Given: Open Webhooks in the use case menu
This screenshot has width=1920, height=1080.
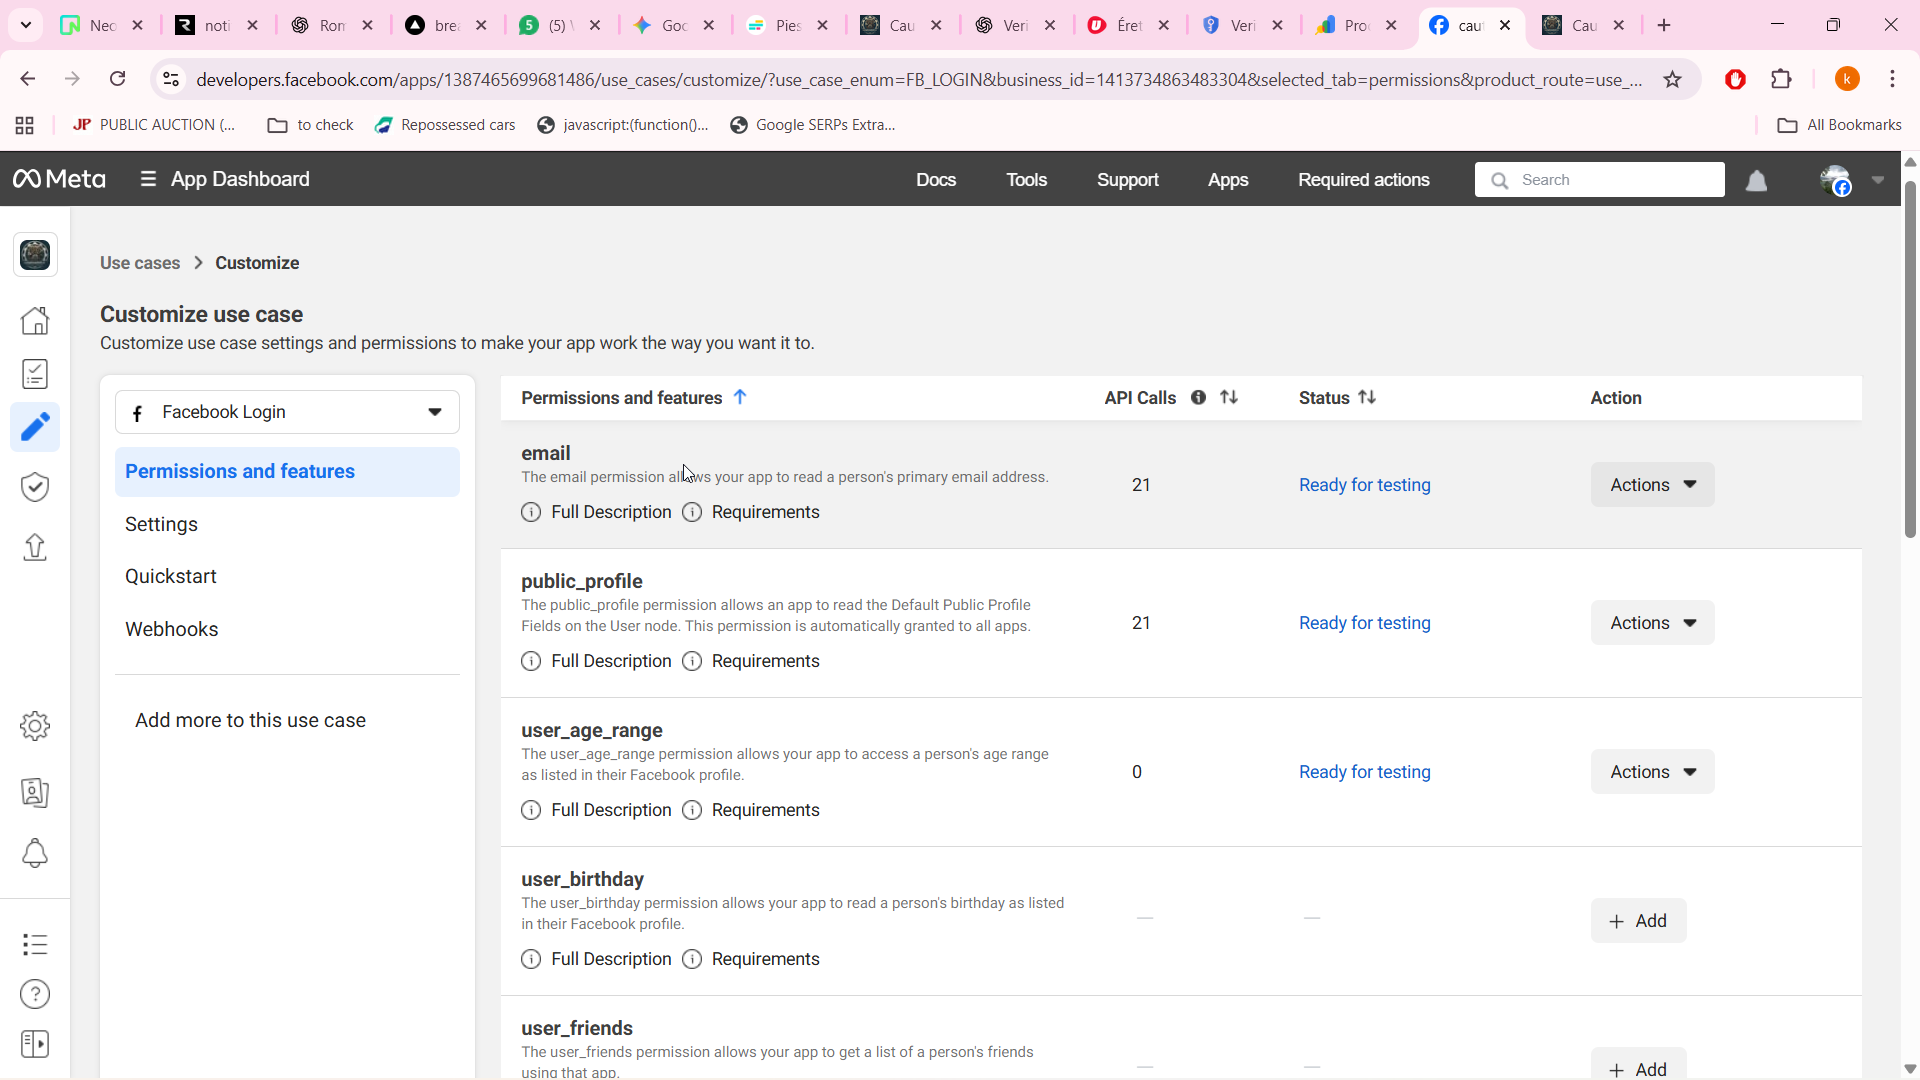Looking at the screenshot, I should [x=171, y=630].
